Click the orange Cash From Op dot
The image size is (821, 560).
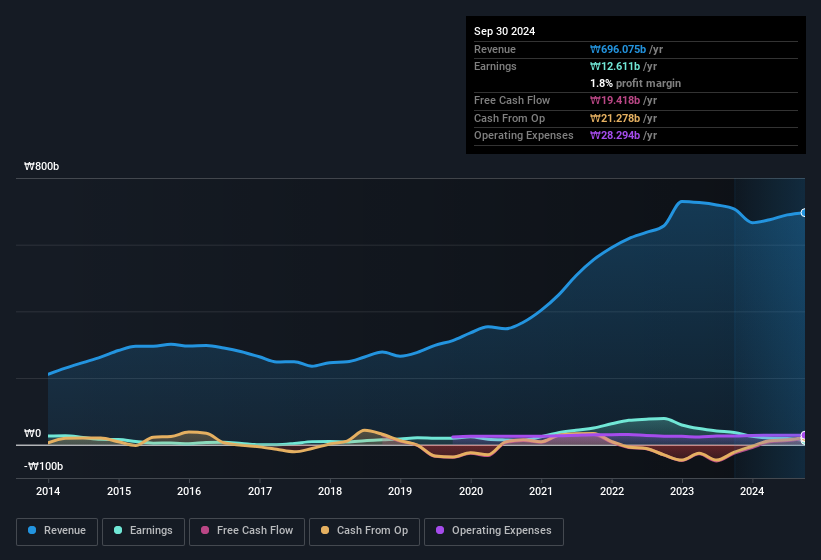pos(325,530)
